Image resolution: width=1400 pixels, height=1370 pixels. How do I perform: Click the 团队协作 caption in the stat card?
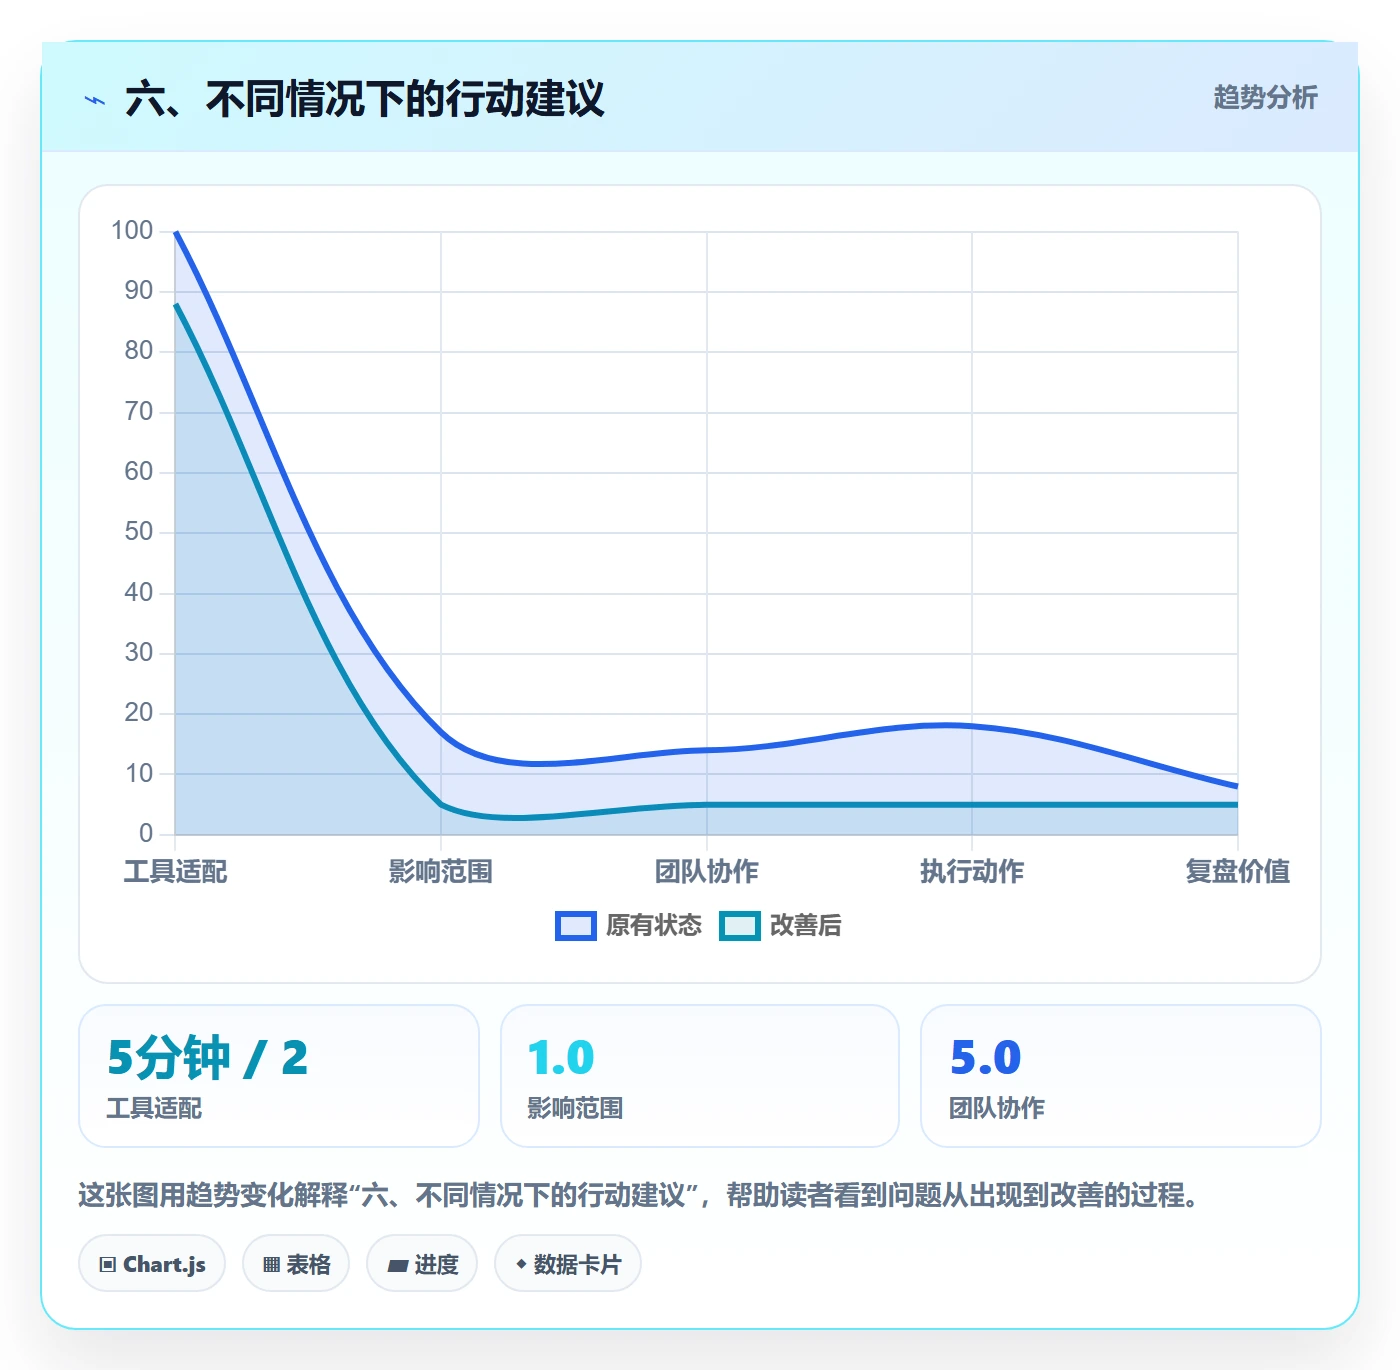(997, 1108)
